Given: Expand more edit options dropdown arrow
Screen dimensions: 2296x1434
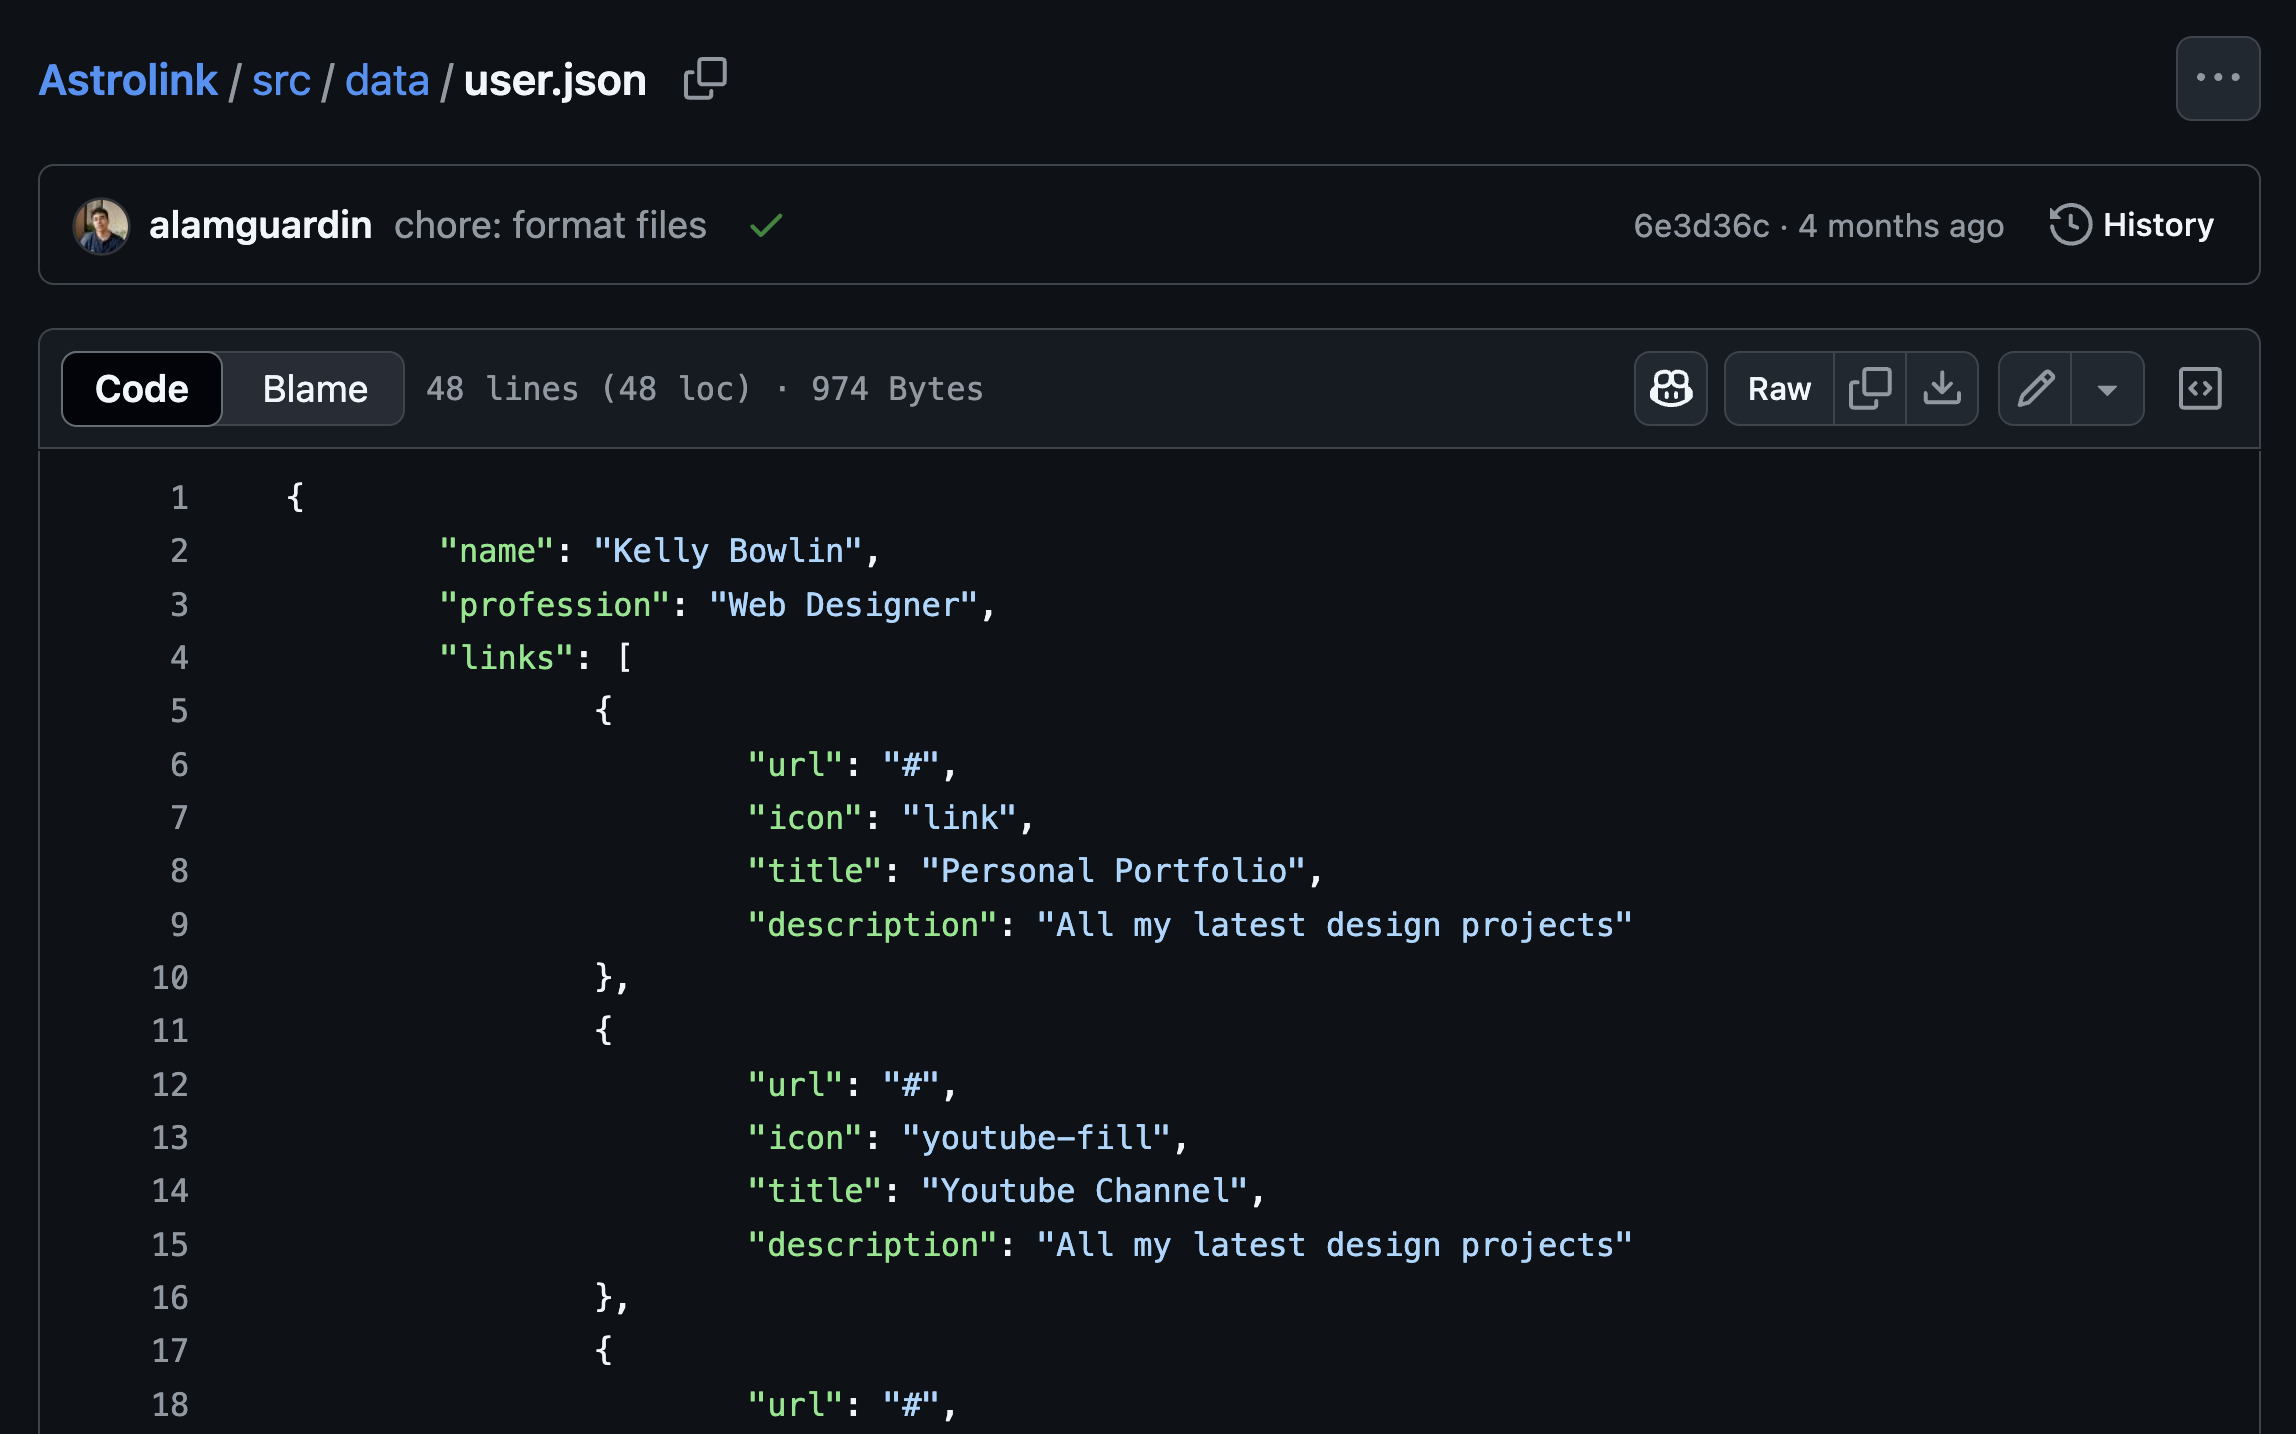Looking at the screenshot, I should 2107,388.
